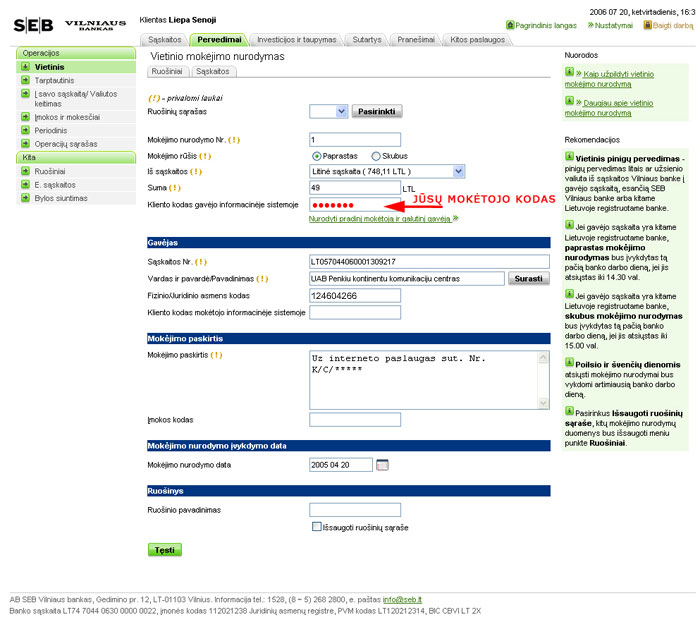700x622 pixels.
Task: Click the Surasti button
Action: click(529, 278)
